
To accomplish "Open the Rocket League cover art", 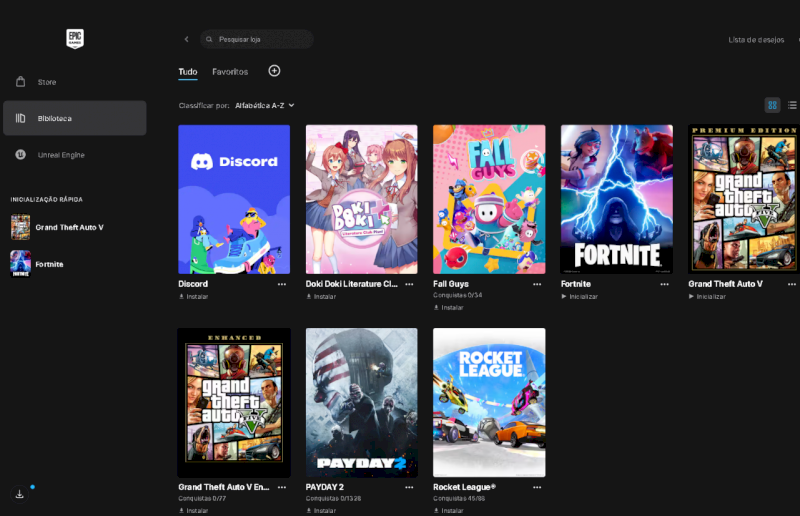I will pyautogui.click(x=489, y=403).
